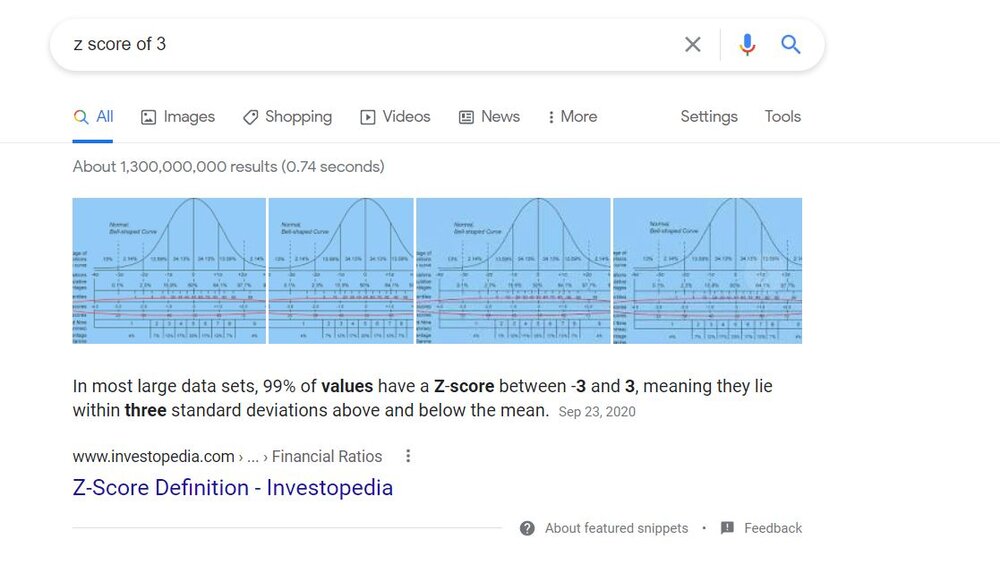Open the first bell curve thumbnail
This screenshot has height=565, width=1000.
169,271
